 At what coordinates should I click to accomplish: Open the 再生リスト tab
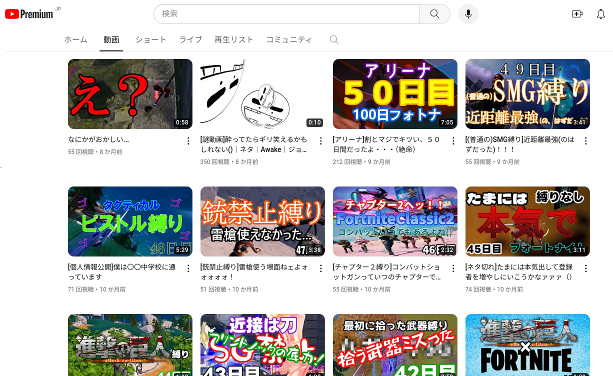(234, 39)
